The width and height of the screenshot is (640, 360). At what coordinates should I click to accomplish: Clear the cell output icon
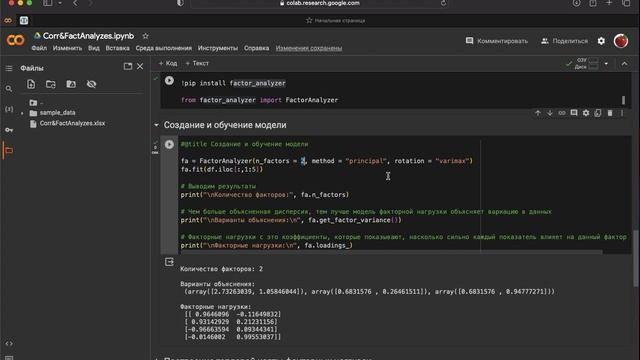[x=169, y=262]
